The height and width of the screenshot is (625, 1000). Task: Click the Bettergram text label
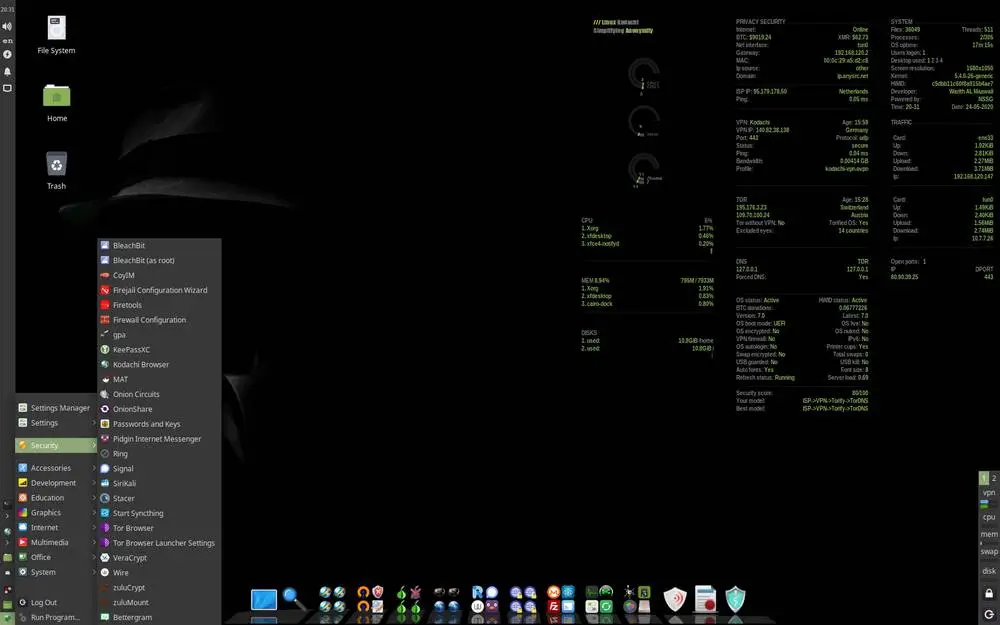click(x=132, y=617)
